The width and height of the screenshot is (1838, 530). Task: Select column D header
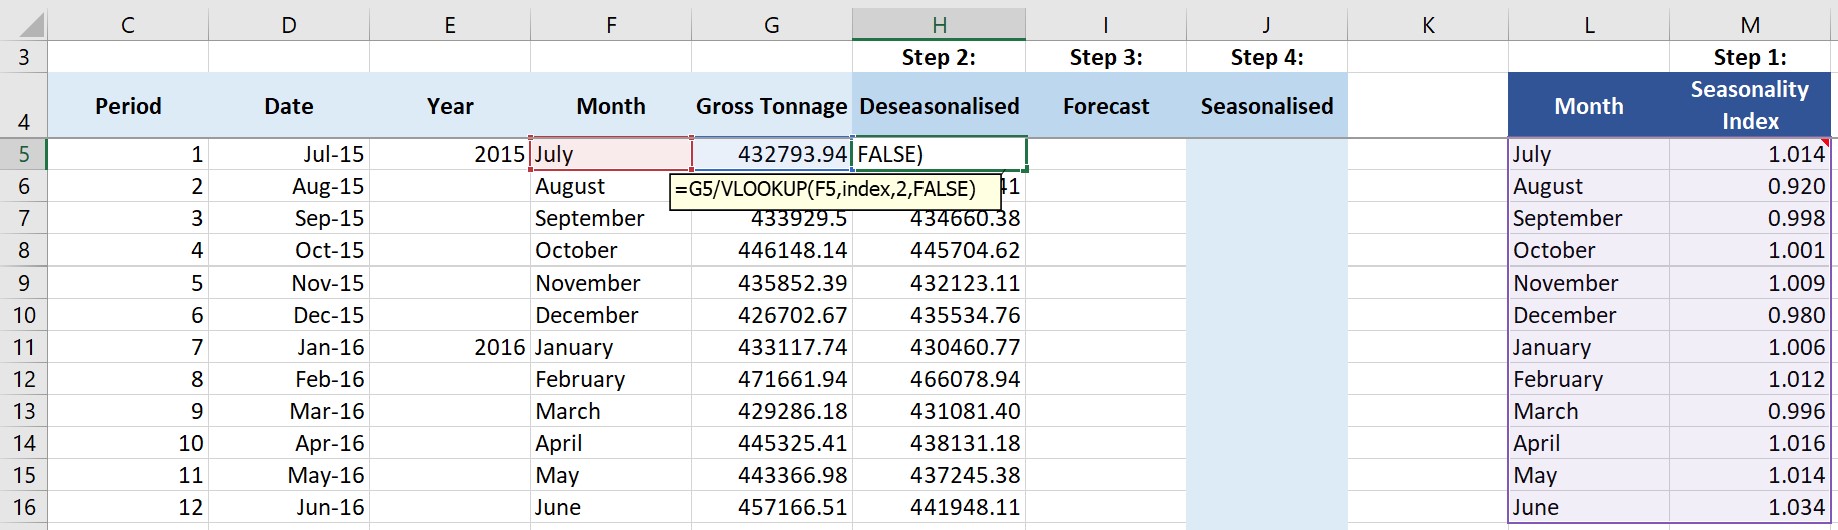pyautogui.click(x=289, y=25)
